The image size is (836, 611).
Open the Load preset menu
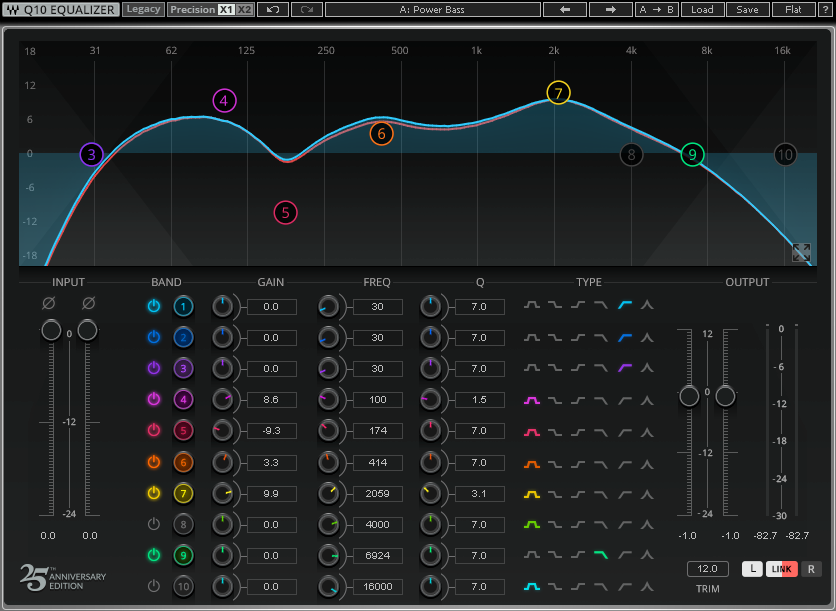(x=702, y=10)
